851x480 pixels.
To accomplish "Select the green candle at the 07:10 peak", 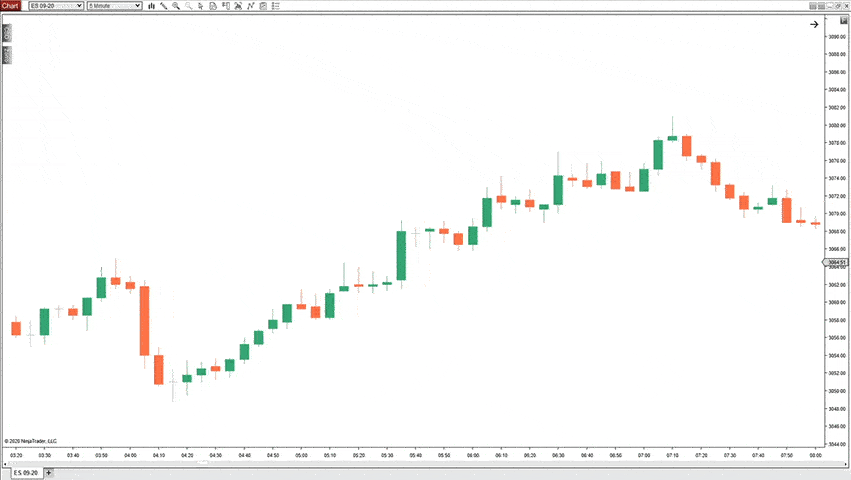I will tap(672, 138).
